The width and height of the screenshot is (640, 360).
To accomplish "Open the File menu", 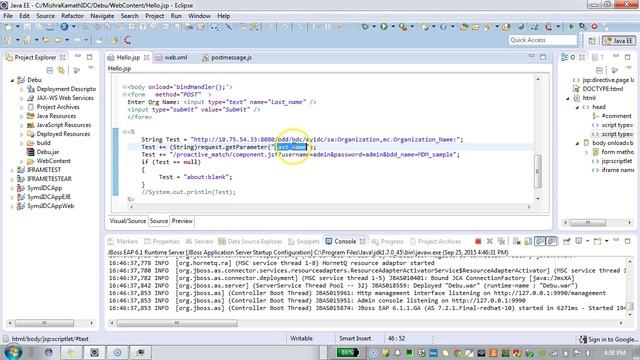I will (8, 16).
